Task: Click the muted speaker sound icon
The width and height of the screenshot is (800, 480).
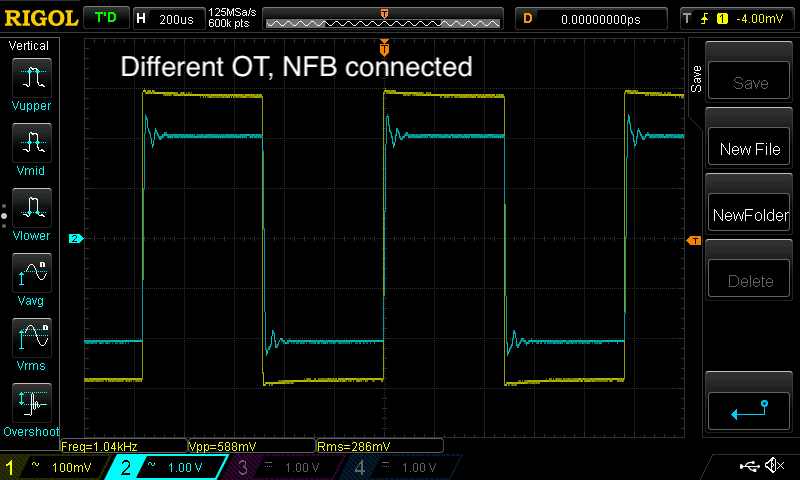Action: click(x=774, y=465)
